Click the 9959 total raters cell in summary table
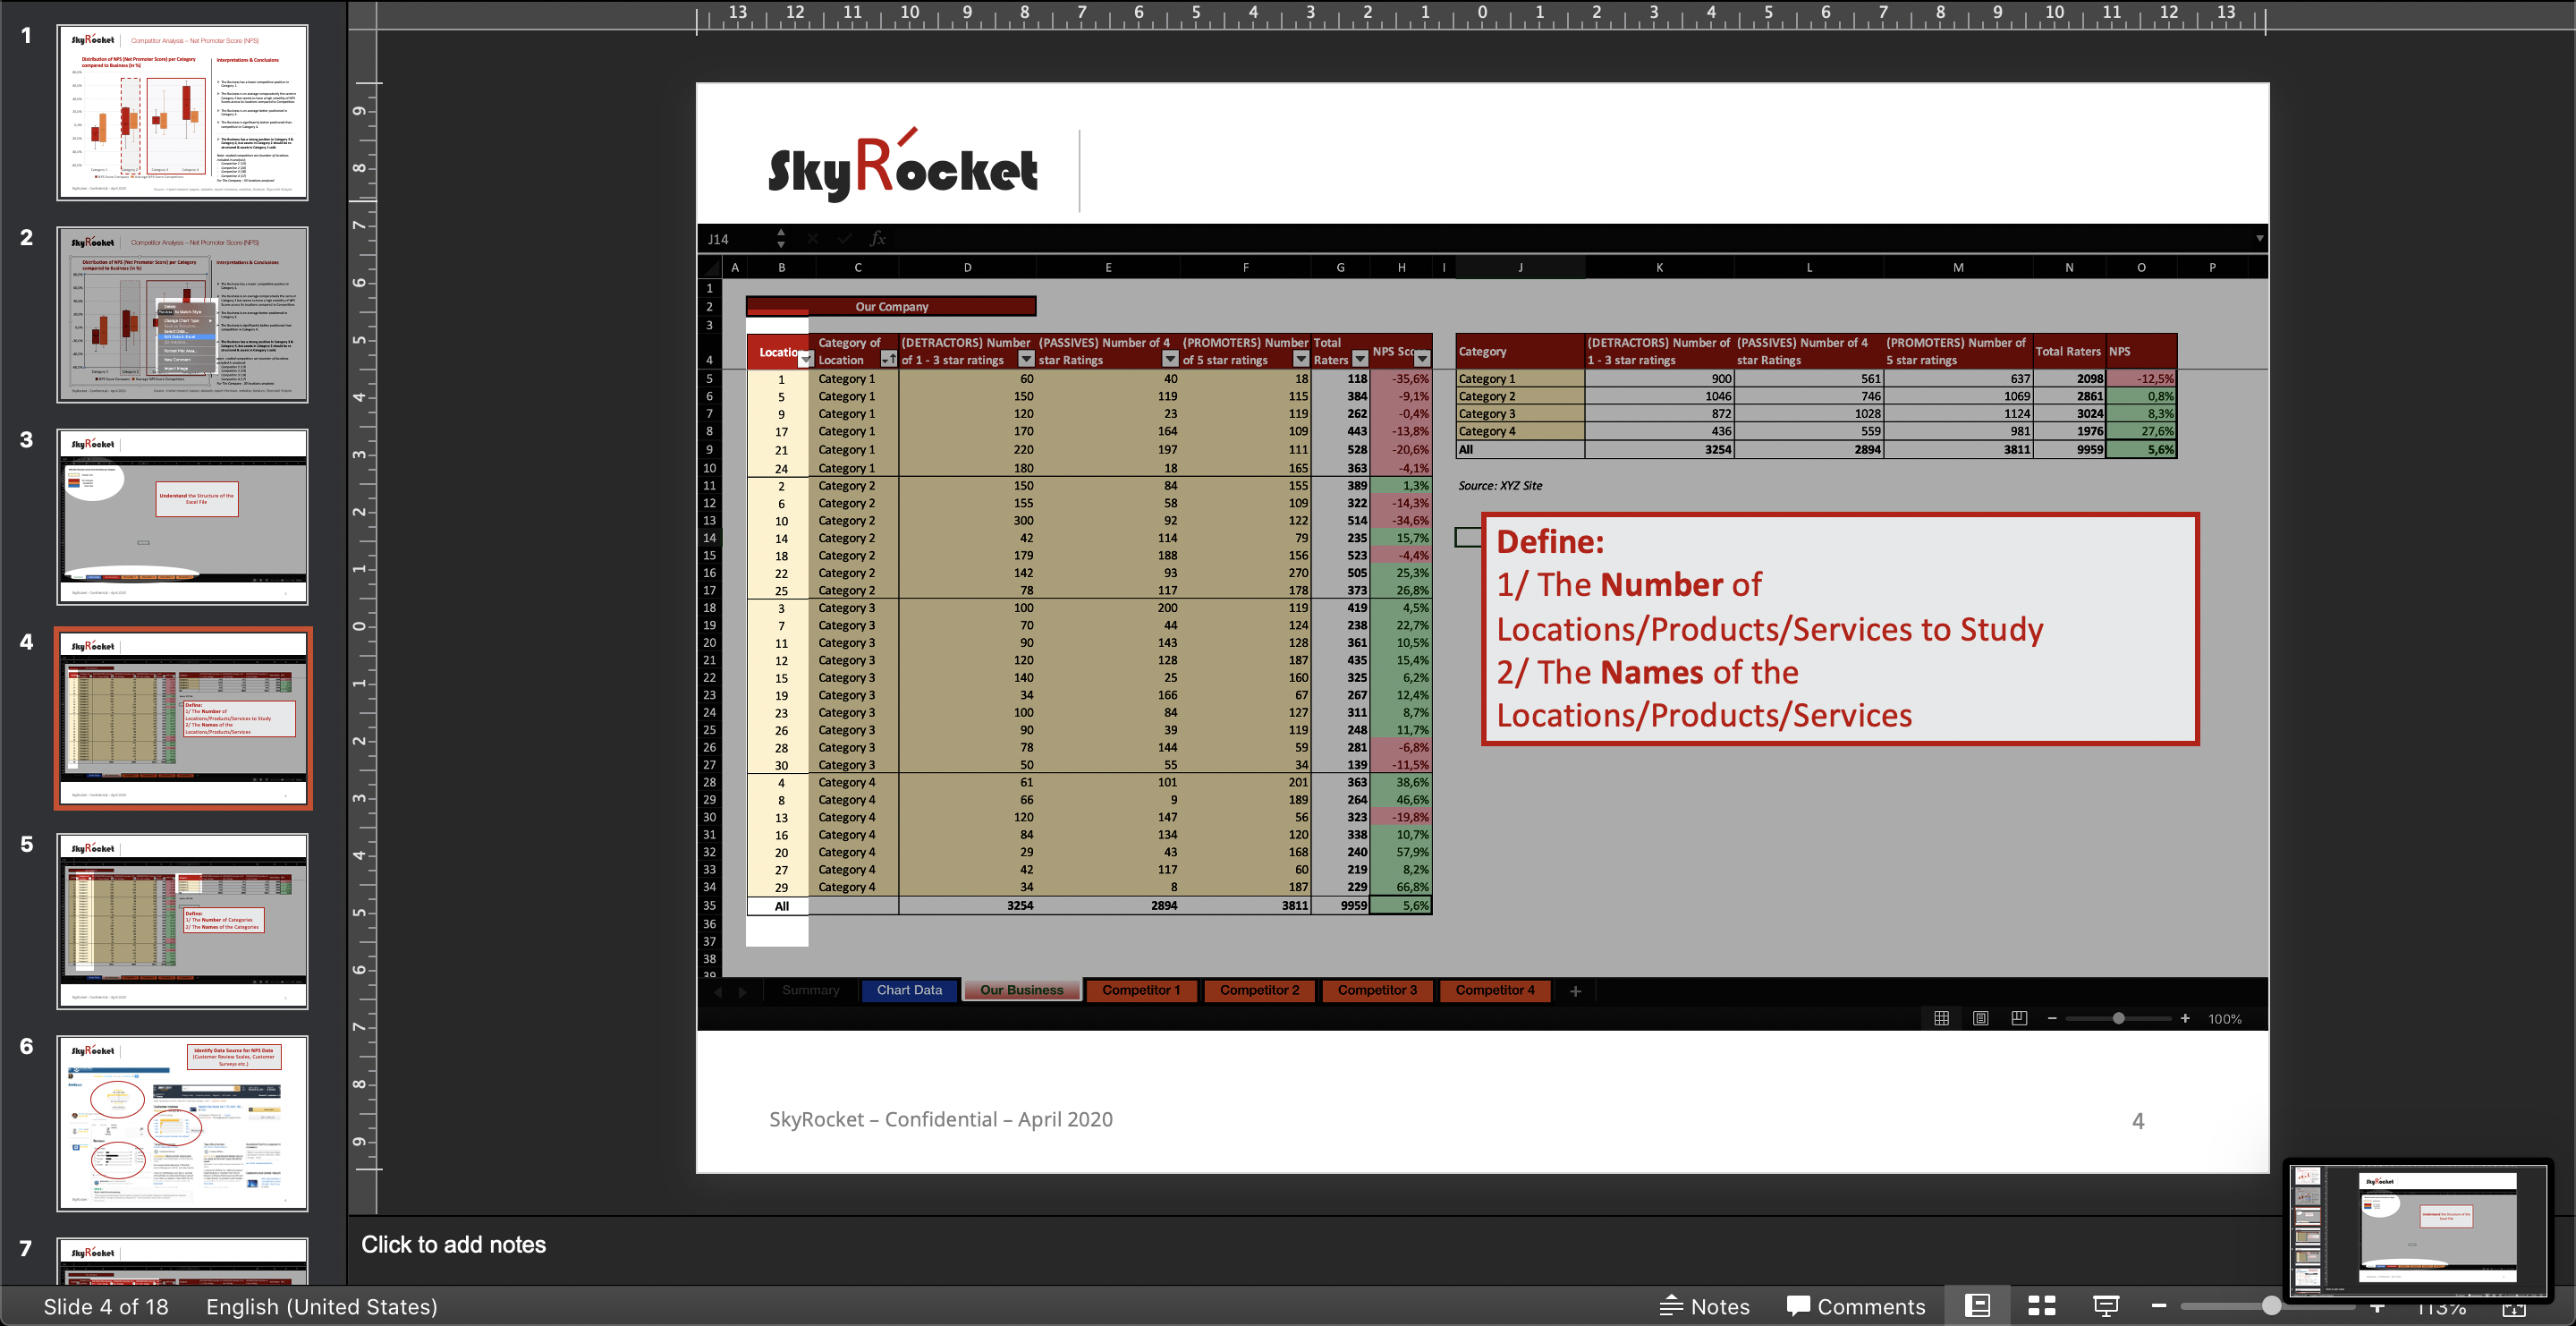2576x1326 pixels. pyautogui.click(x=2068, y=449)
